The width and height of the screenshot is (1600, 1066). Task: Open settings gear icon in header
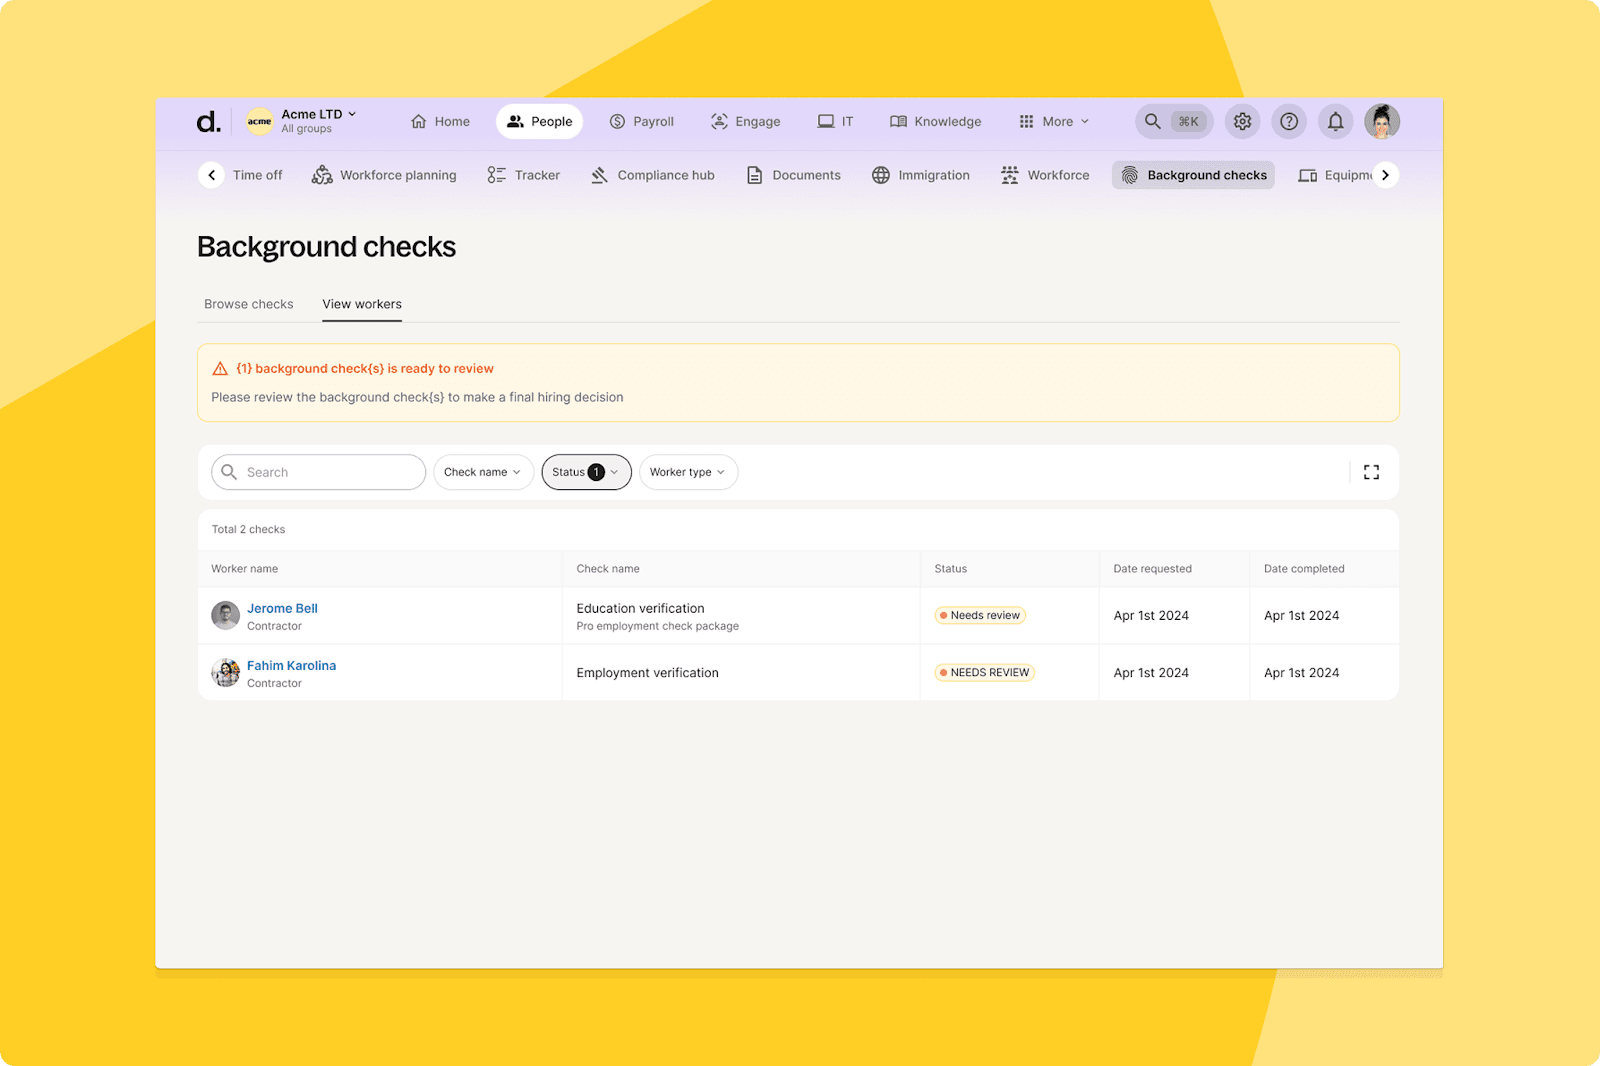pos(1242,121)
